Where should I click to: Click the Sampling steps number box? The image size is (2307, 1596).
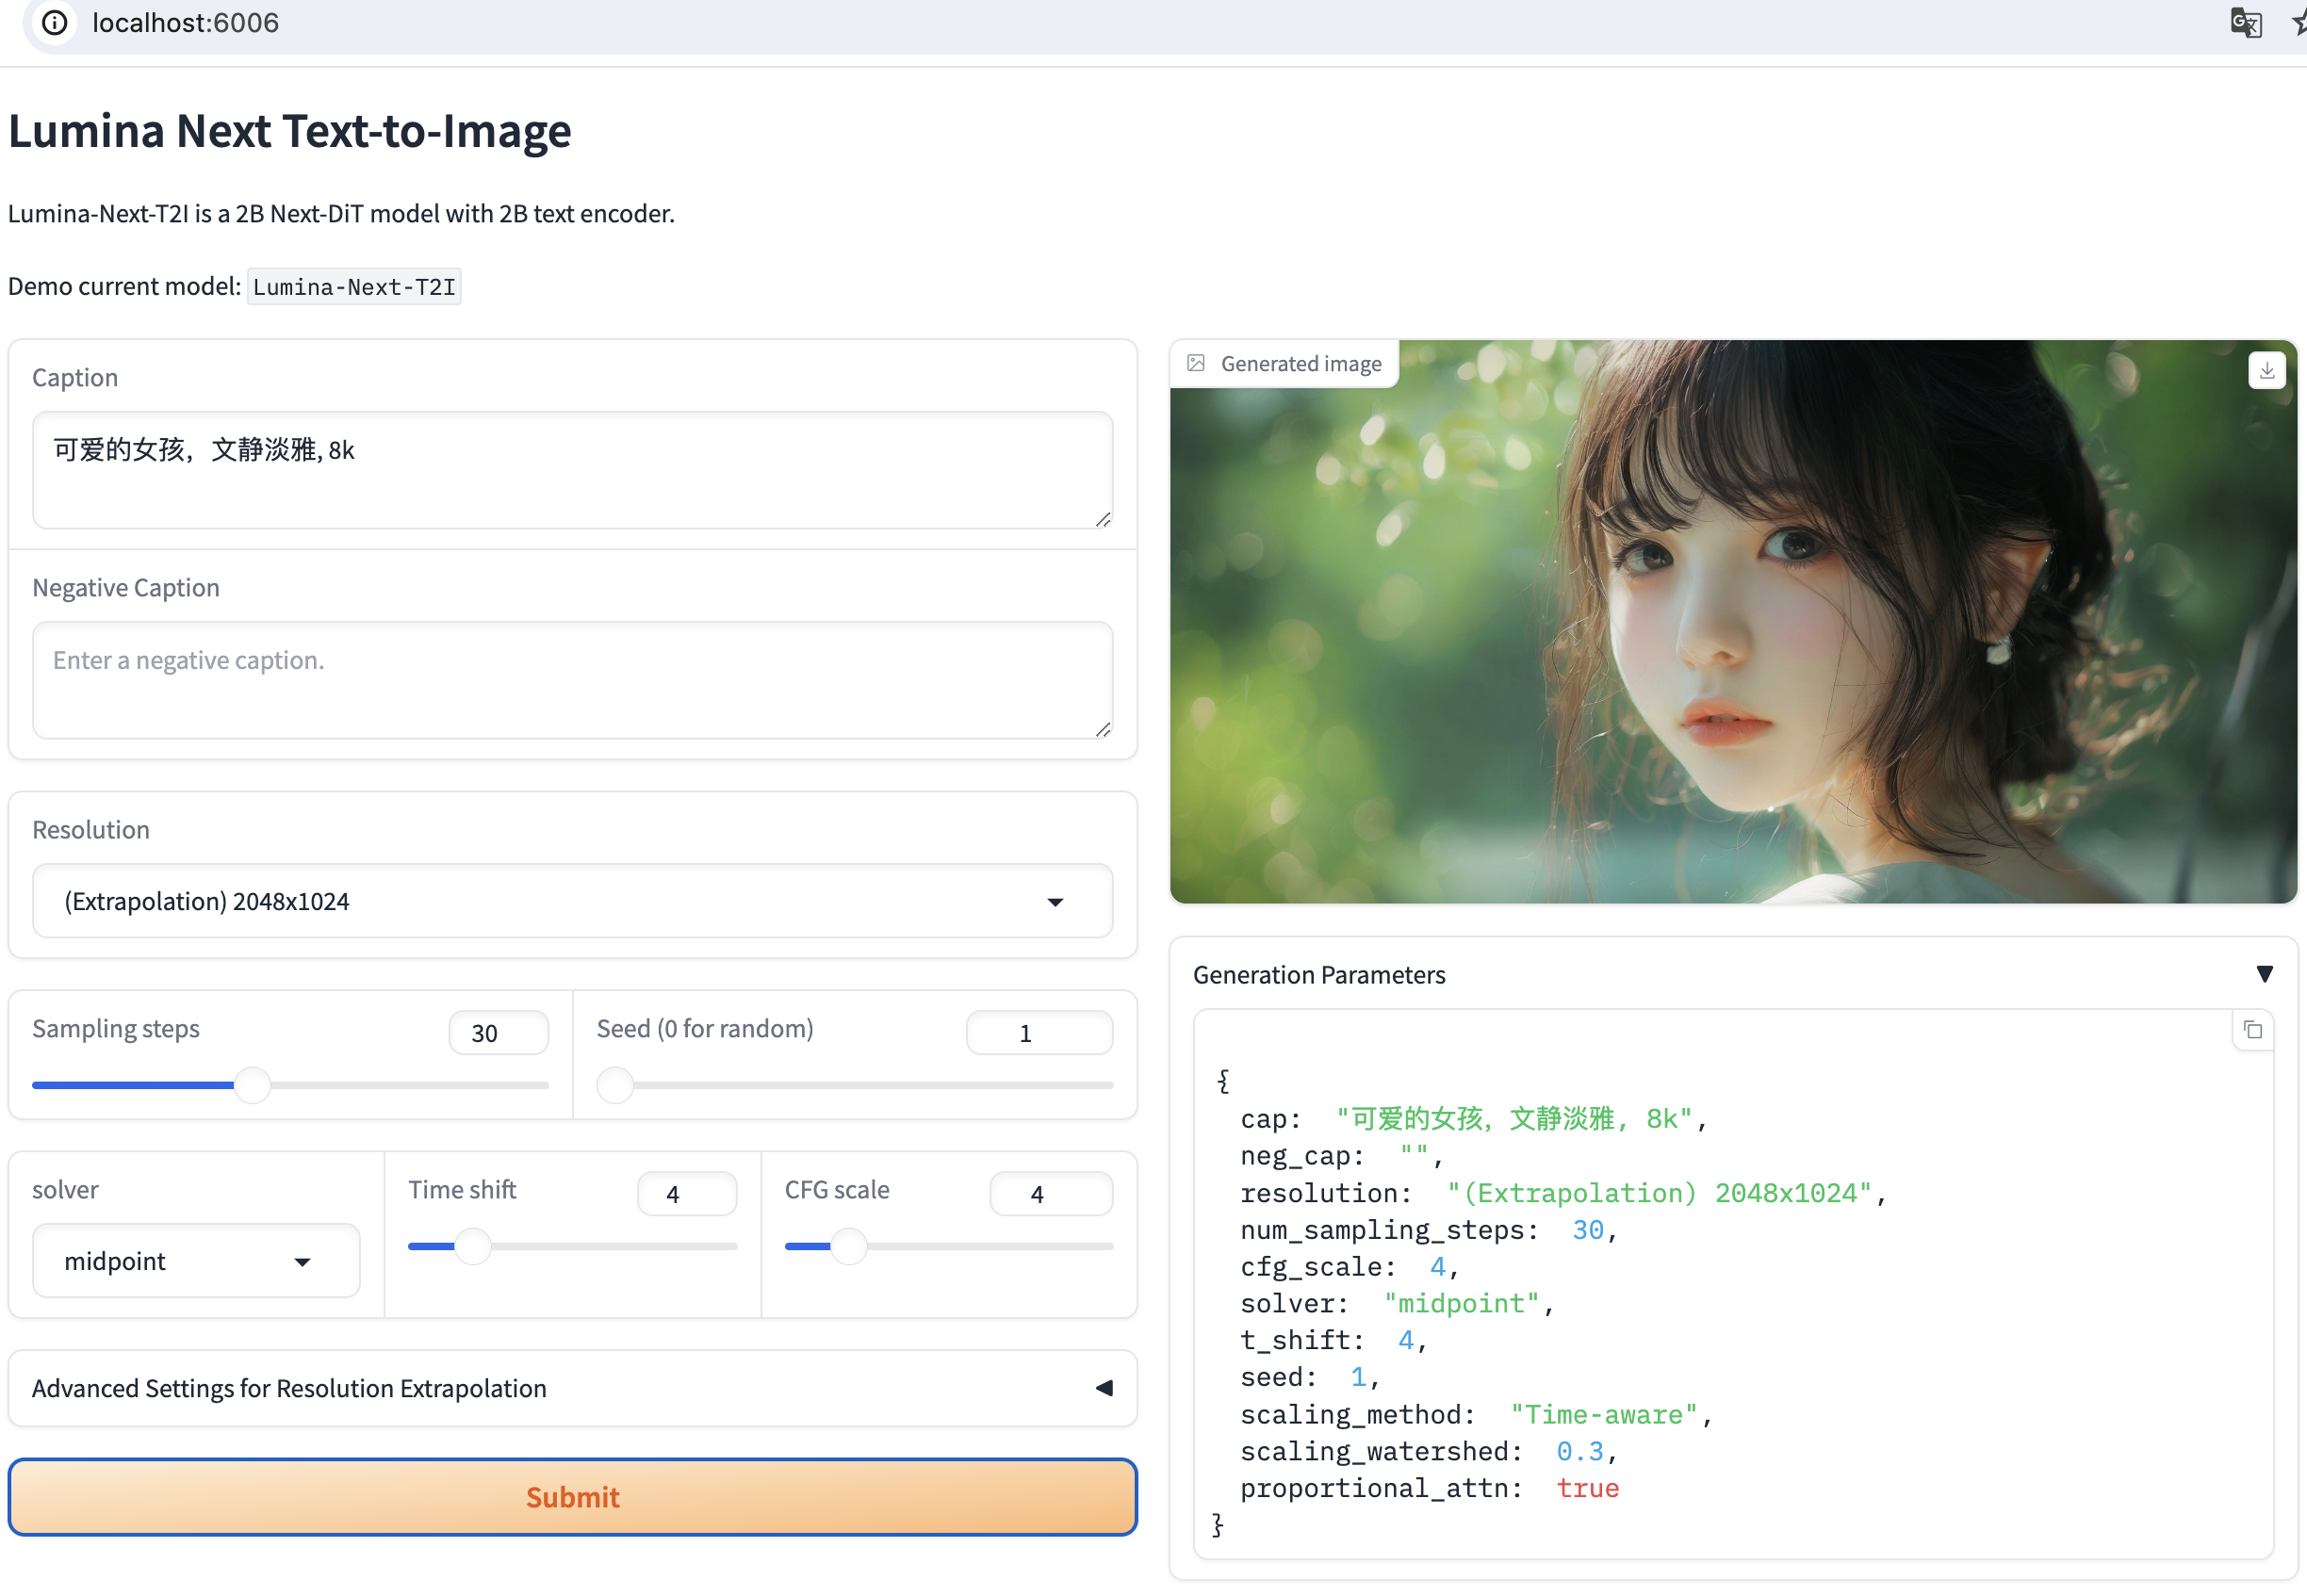498,1033
